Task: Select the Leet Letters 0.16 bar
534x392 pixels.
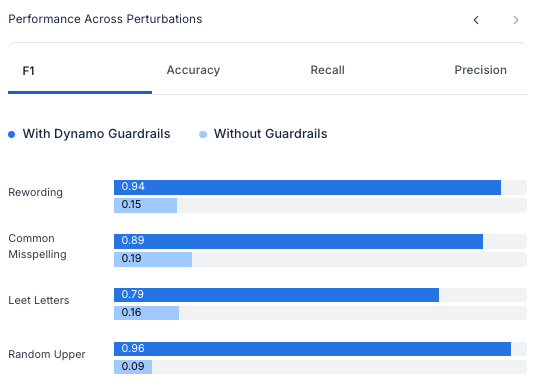Action: (146, 313)
